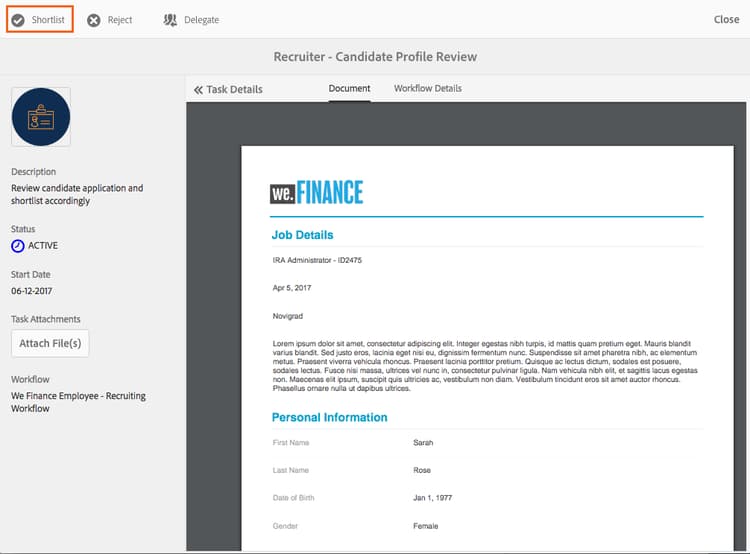Click the Delegate people icon

coord(170,20)
